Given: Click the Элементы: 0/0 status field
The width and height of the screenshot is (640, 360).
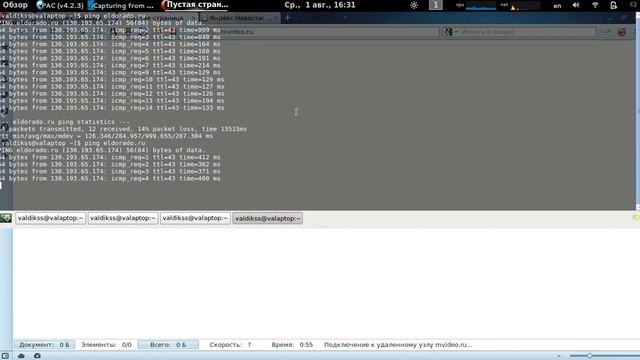Looking at the screenshot, I should [106, 345].
